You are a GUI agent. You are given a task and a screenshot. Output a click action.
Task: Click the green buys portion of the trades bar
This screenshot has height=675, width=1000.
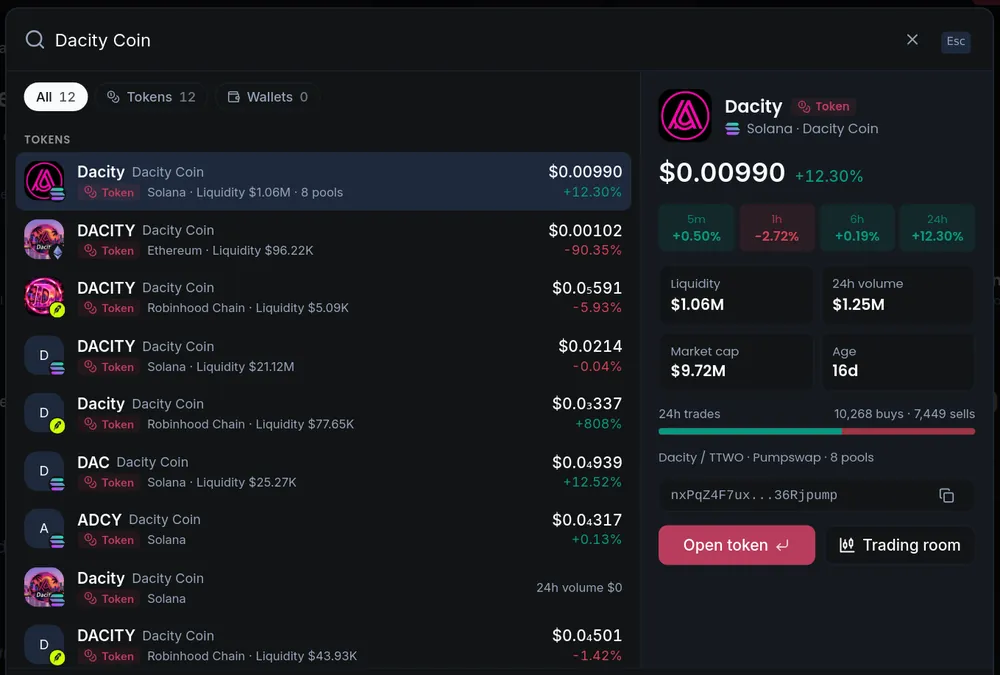(x=750, y=431)
